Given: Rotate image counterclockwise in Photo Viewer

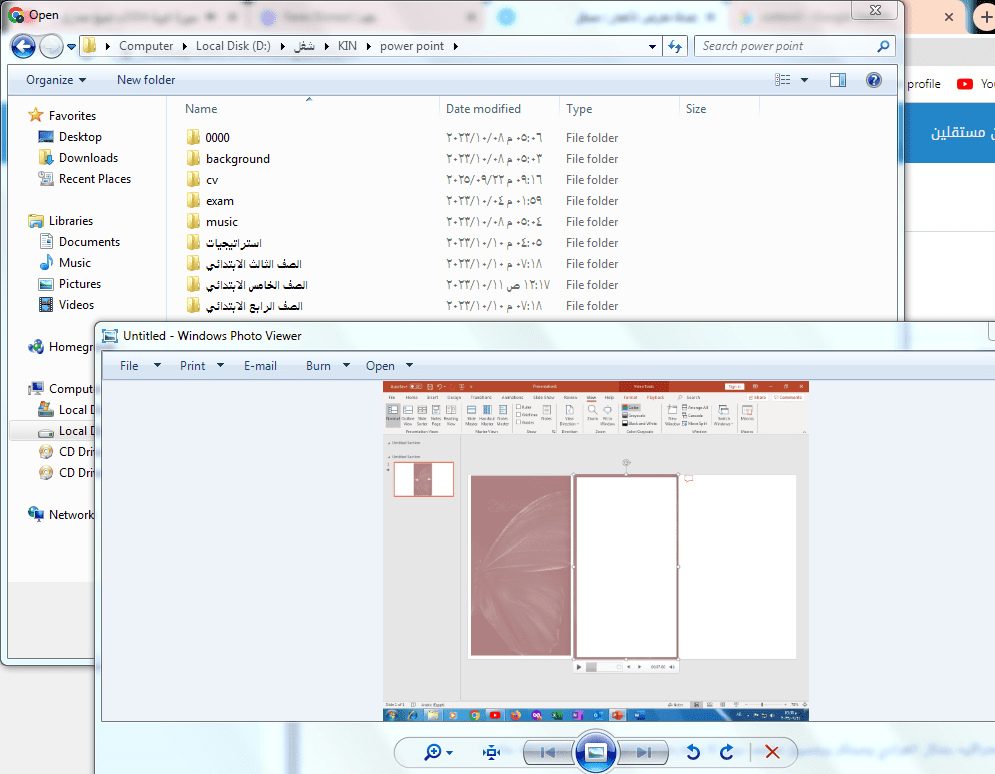Looking at the screenshot, I should (x=693, y=752).
